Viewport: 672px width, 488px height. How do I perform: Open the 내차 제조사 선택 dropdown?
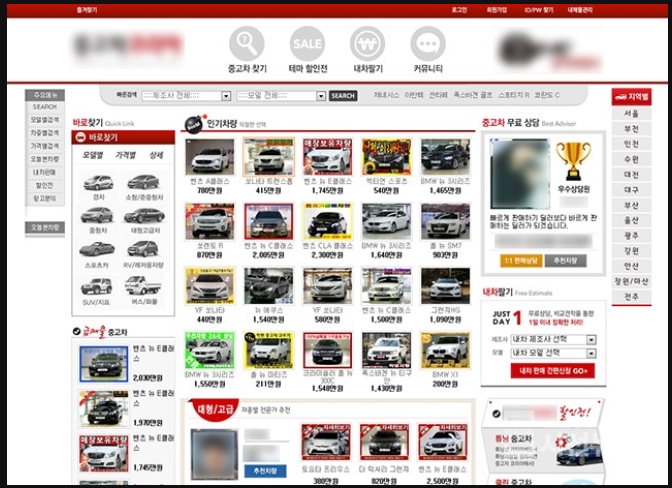click(553, 339)
